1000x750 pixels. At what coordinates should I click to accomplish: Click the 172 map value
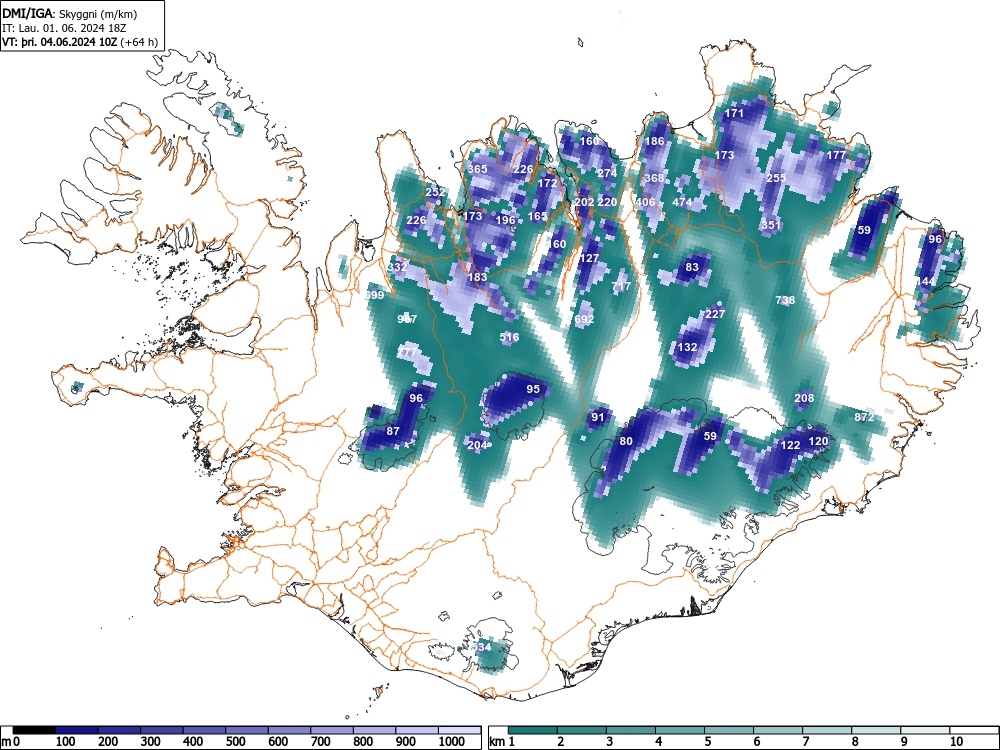pos(547,183)
